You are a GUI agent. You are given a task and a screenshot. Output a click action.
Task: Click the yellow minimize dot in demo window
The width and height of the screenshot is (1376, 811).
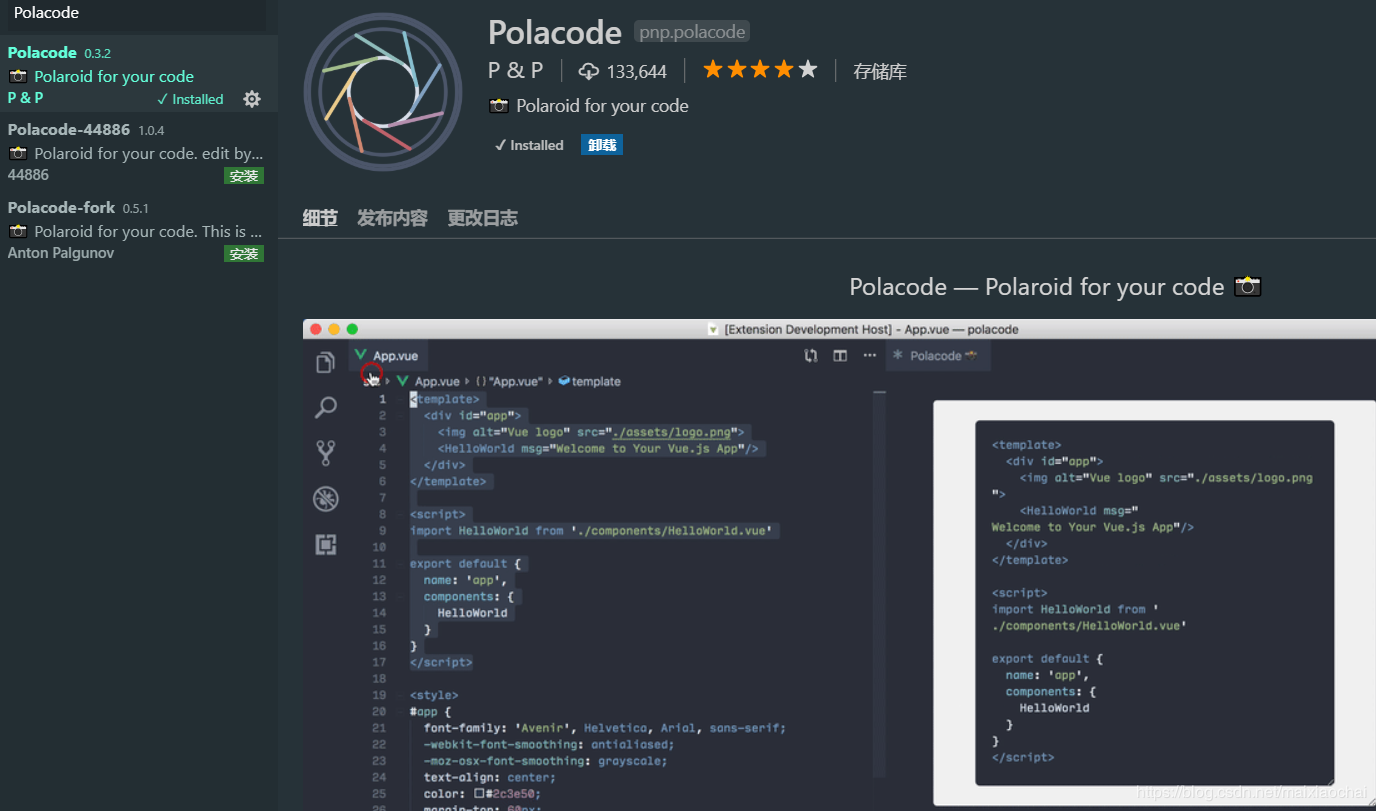point(334,329)
